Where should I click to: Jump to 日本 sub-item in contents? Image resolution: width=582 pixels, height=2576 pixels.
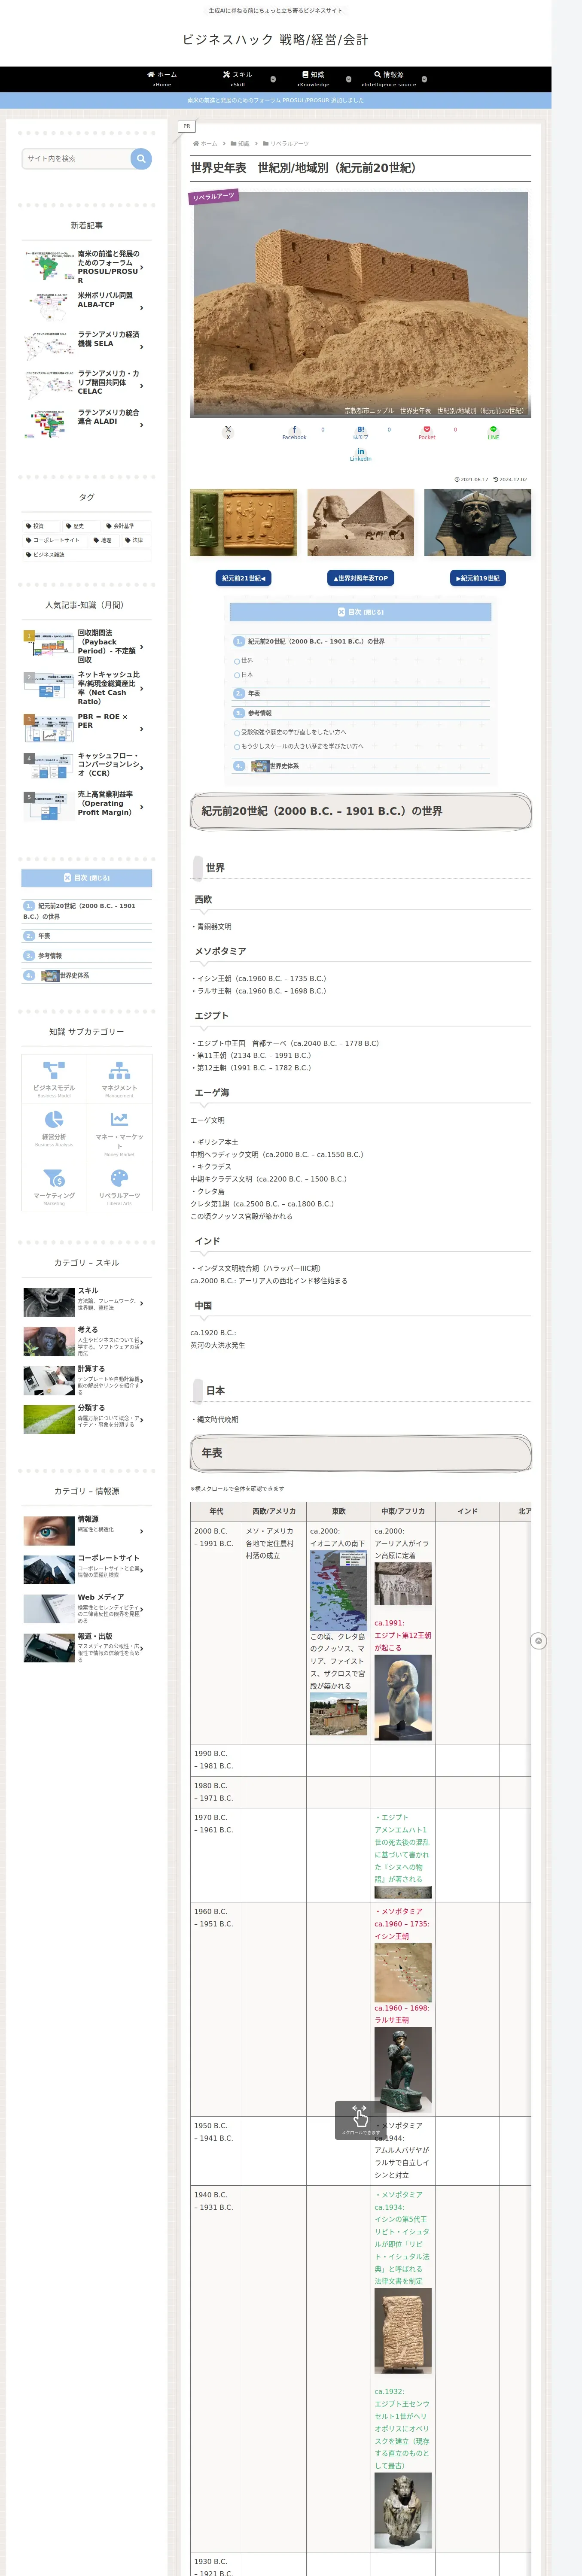pos(247,675)
